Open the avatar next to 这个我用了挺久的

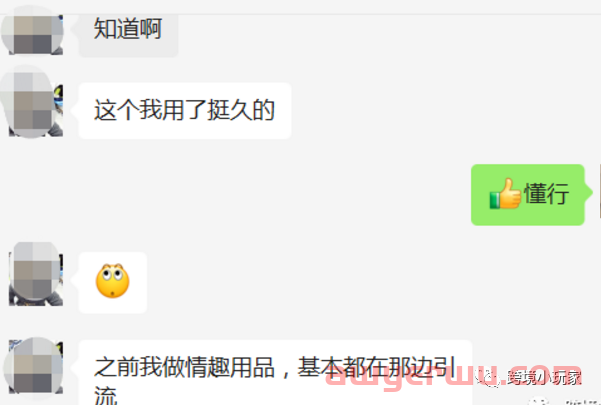click(33, 104)
